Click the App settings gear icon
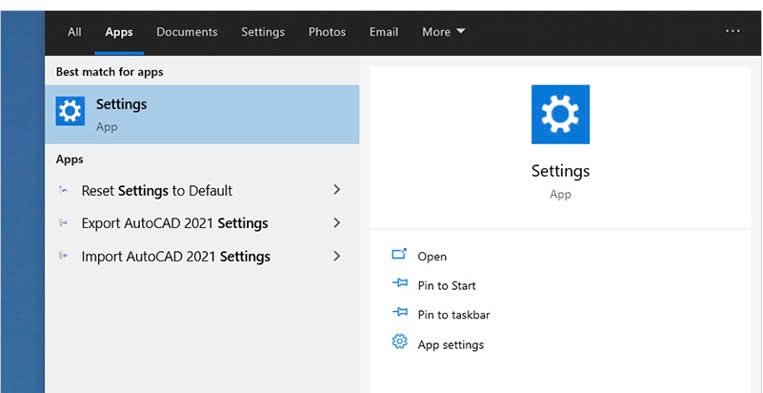The width and height of the screenshot is (763, 393). pos(400,341)
